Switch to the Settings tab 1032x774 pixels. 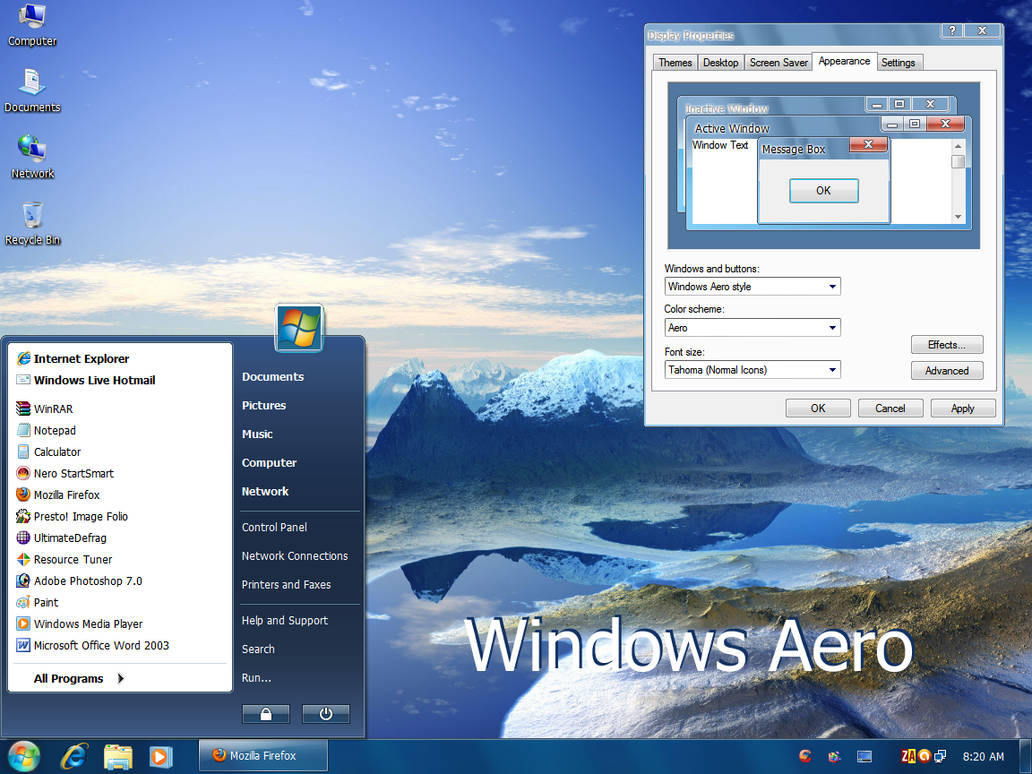898,63
